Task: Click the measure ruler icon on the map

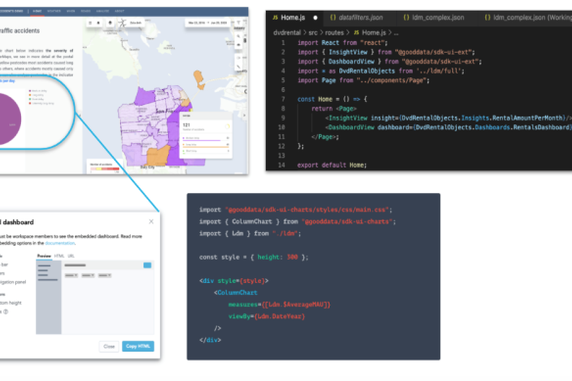Action: click(239, 66)
